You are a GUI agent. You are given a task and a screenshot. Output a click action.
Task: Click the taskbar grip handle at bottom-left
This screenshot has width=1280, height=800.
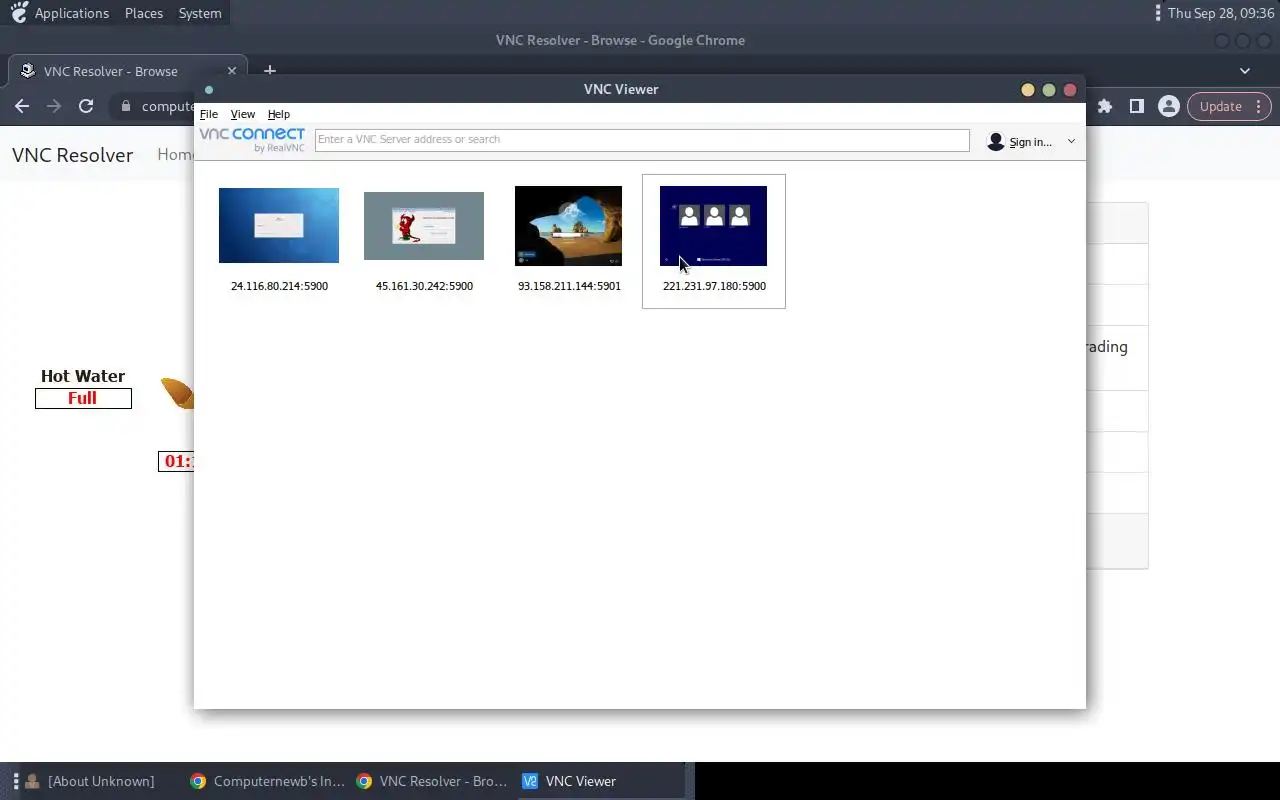[16, 781]
